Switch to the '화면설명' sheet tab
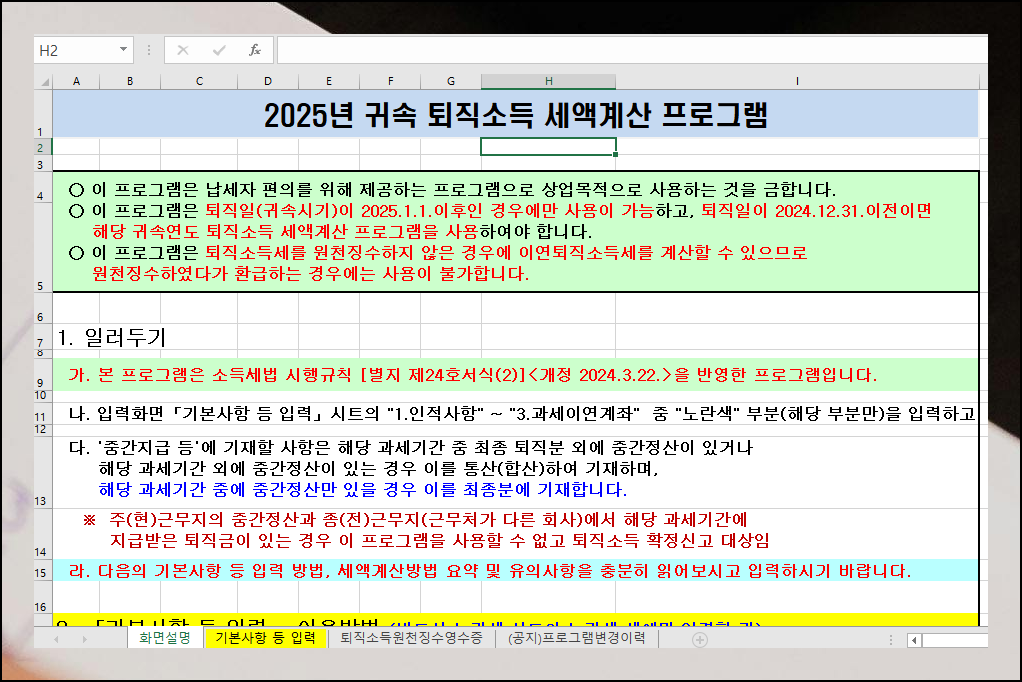This screenshot has height=682, width=1022. pyautogui.click(x=165, y=638)
